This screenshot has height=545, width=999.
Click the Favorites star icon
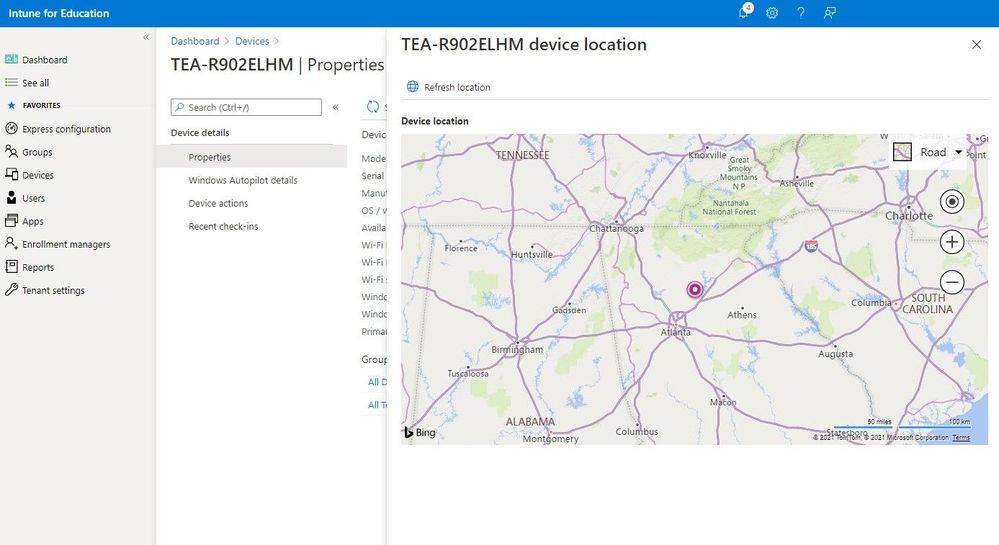11,105
